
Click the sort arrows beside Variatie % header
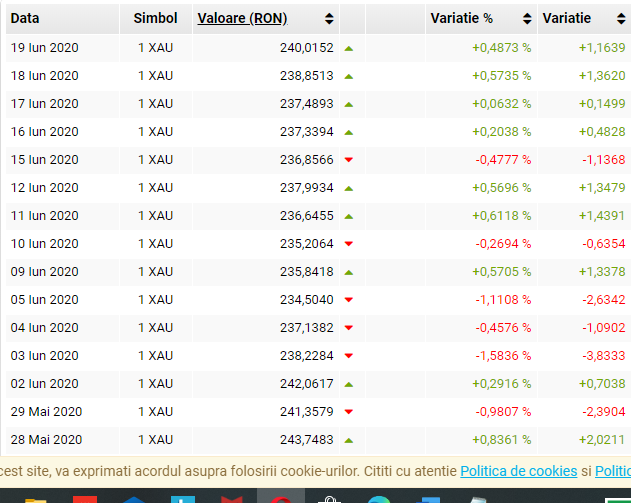(x=526, y=19)
